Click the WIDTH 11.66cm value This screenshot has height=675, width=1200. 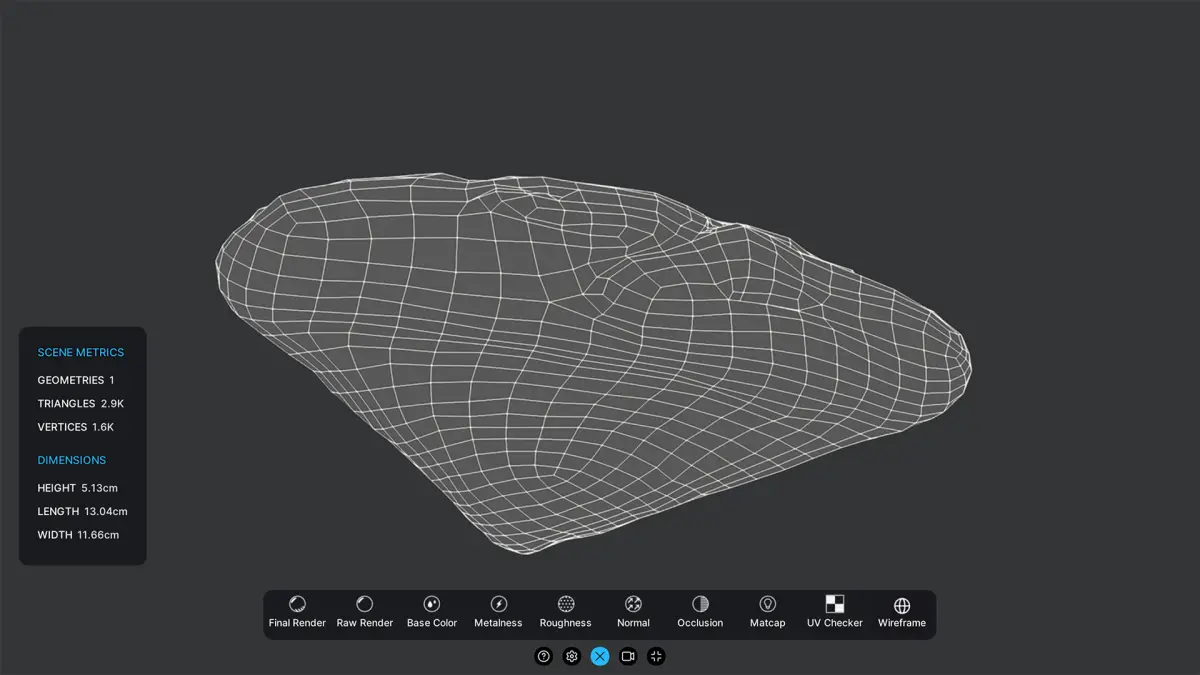pyautogui.click(x=79, y=535)
